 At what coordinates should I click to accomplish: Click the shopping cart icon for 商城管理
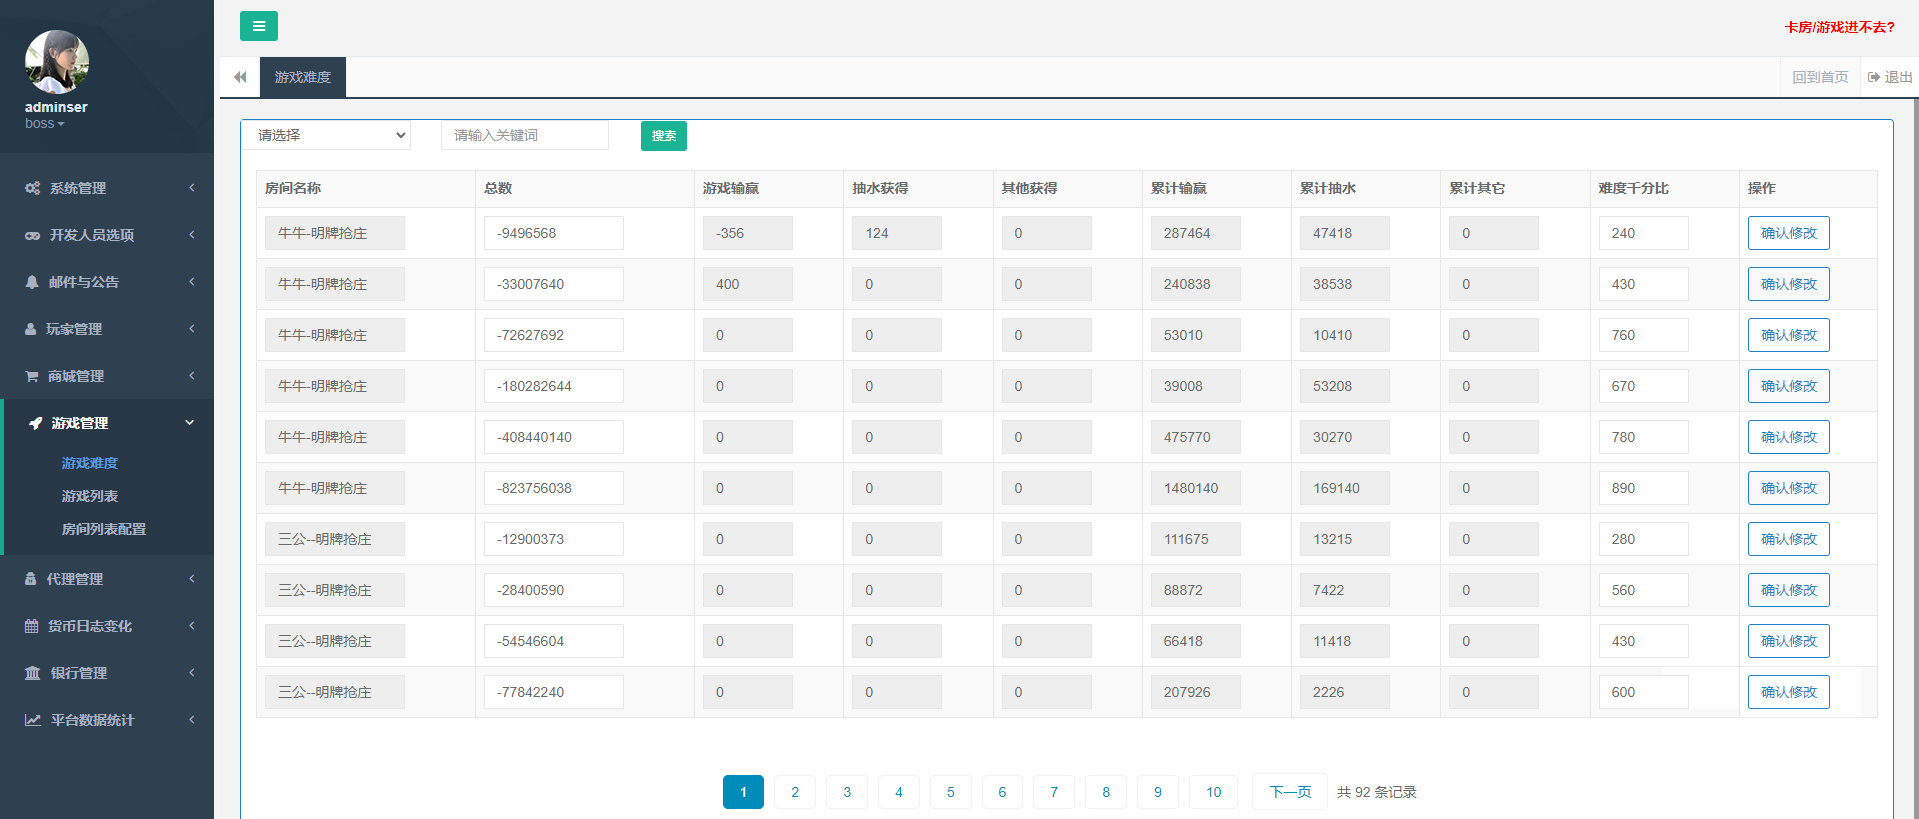click(x=32, y=376)
